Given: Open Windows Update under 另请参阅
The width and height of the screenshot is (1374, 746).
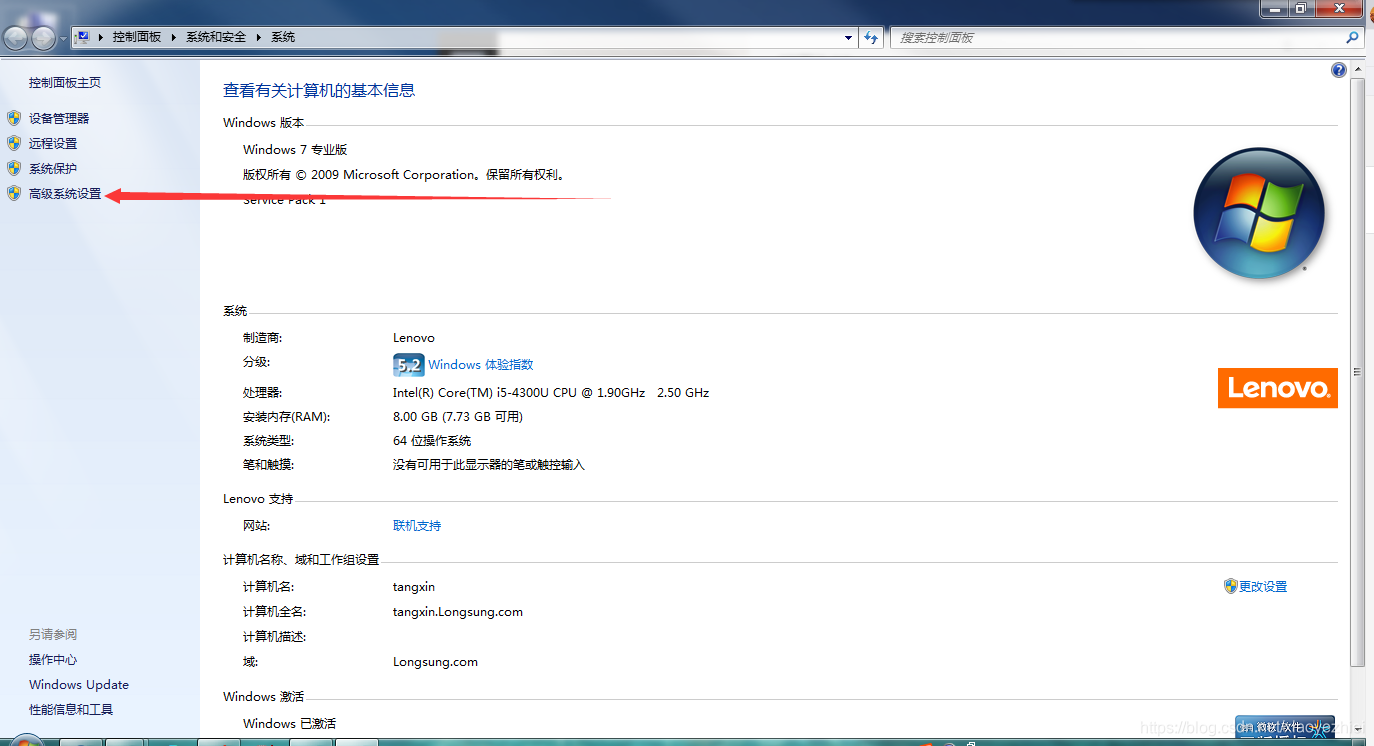Looking at the screenshot, I should (x=79, y=685).
